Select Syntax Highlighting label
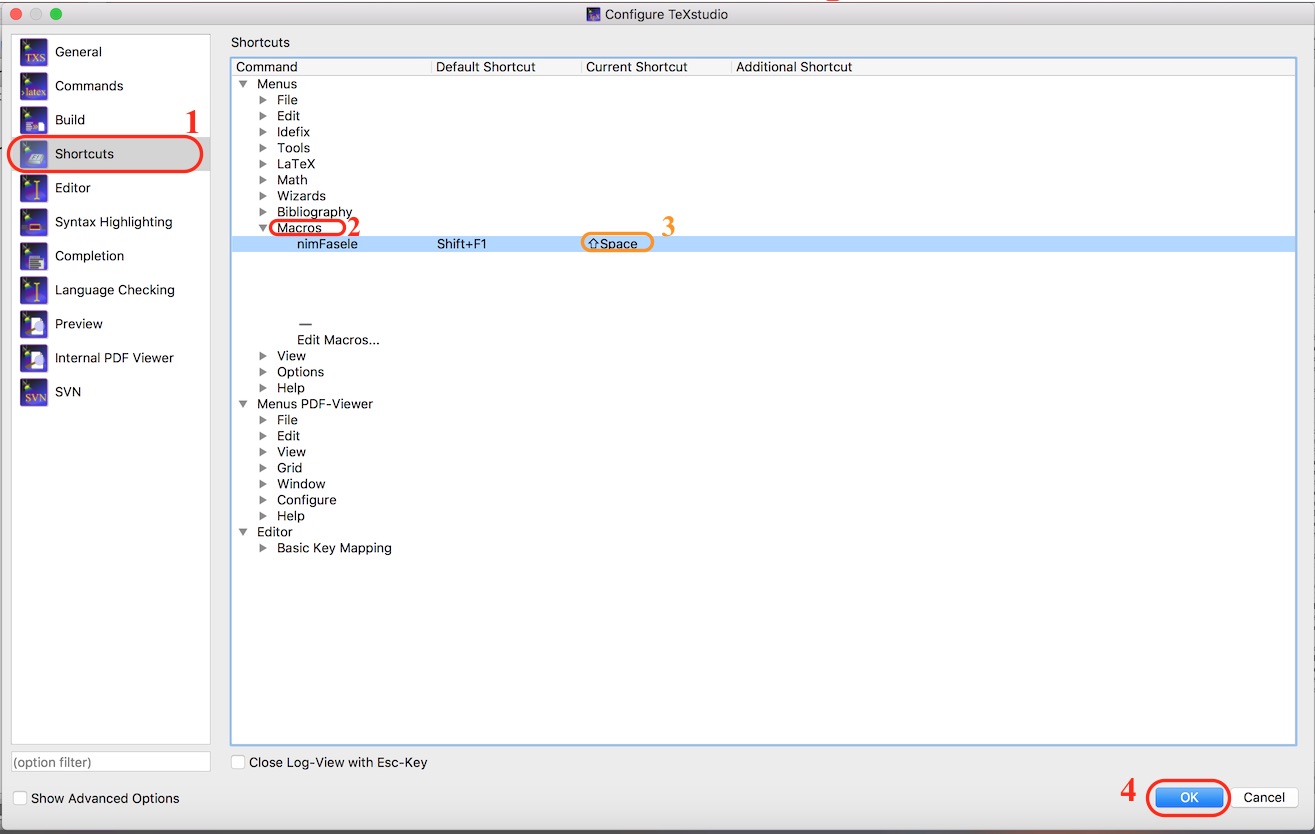 click(113, 222)
